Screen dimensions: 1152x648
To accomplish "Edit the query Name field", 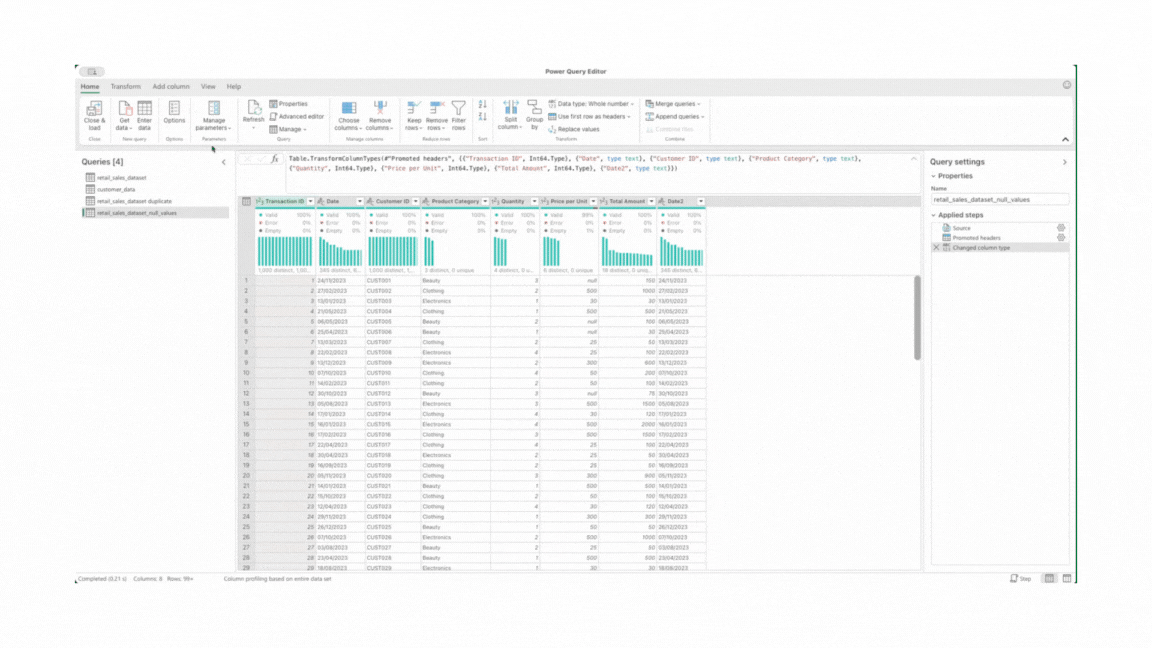I will [x=1000, y=200].
